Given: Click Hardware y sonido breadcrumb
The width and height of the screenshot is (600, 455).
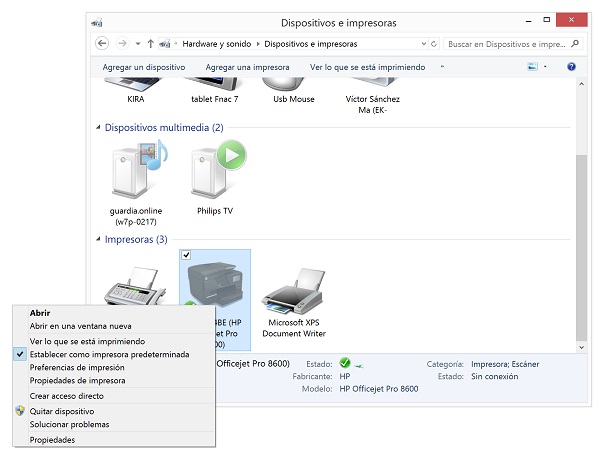Looking at the screenshot, I should click(217, 44).
